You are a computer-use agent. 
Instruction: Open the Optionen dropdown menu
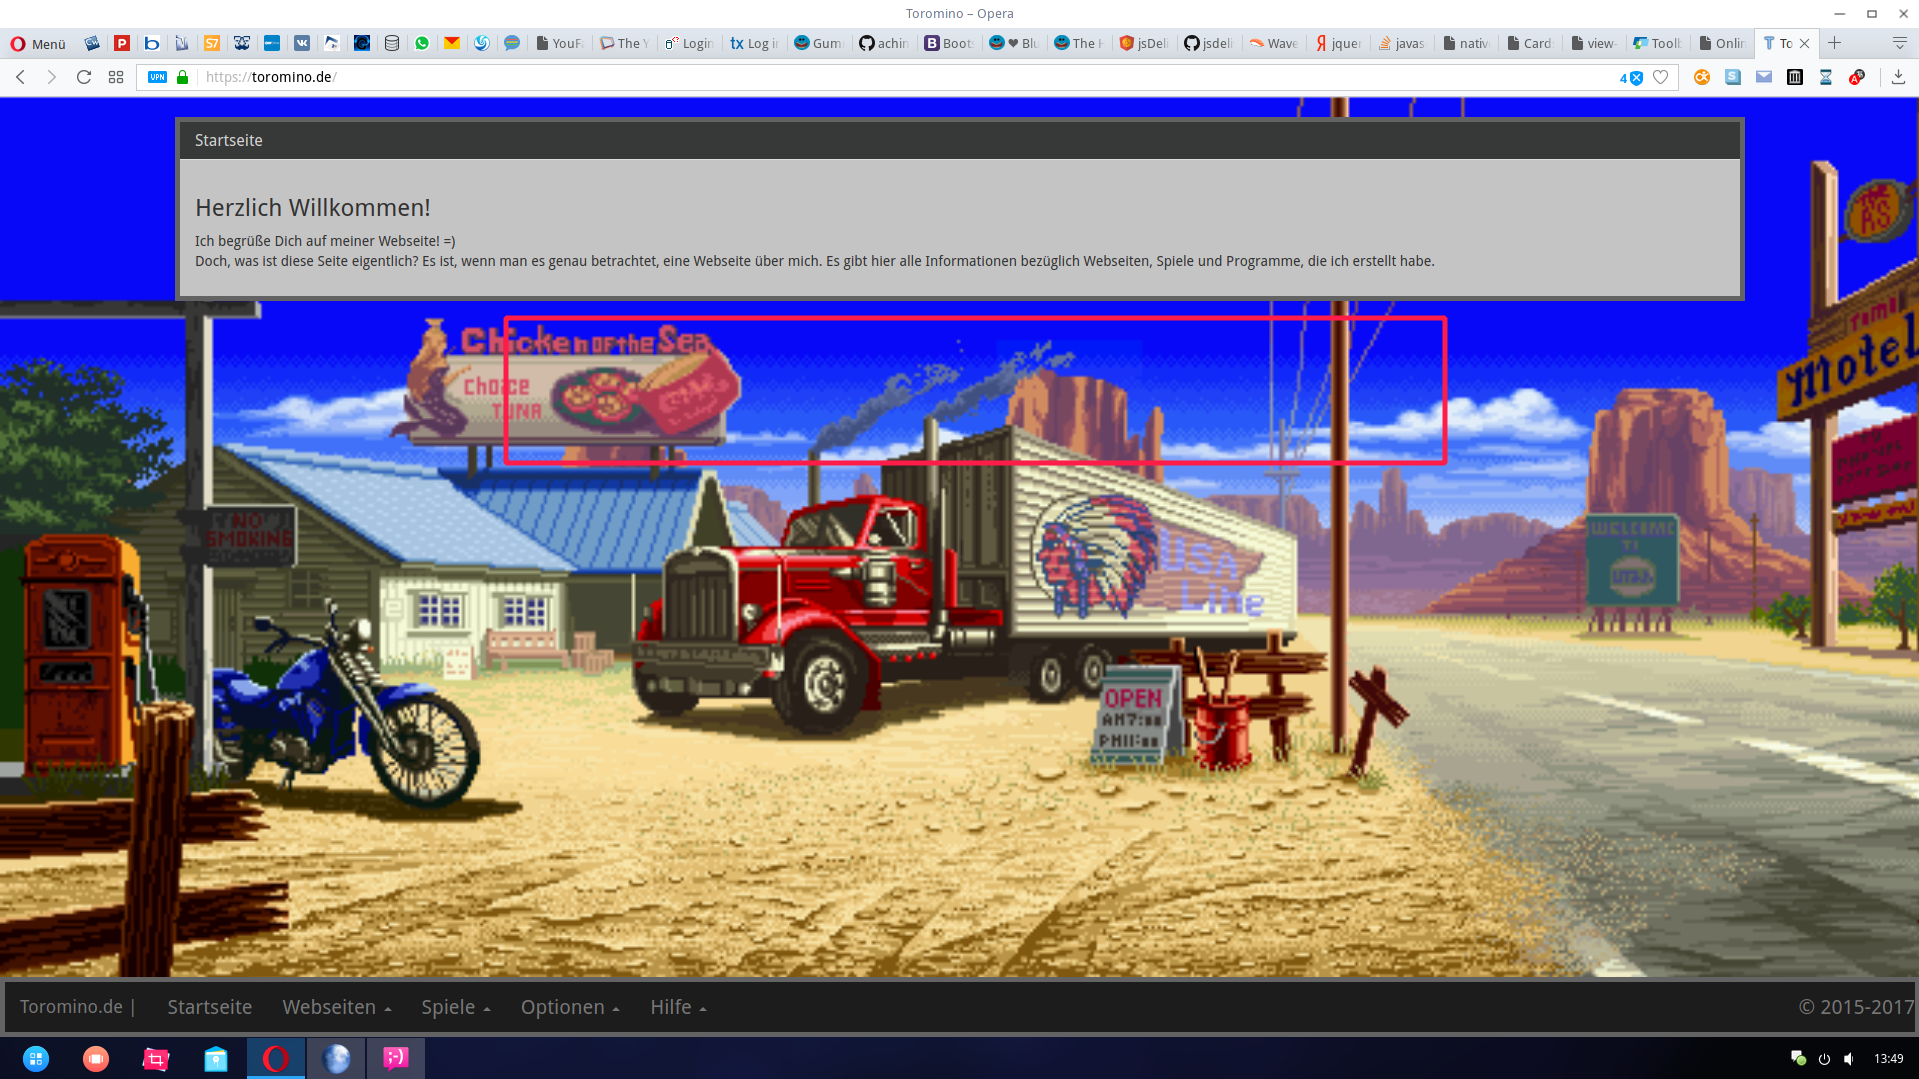[x=569, y=1007]
